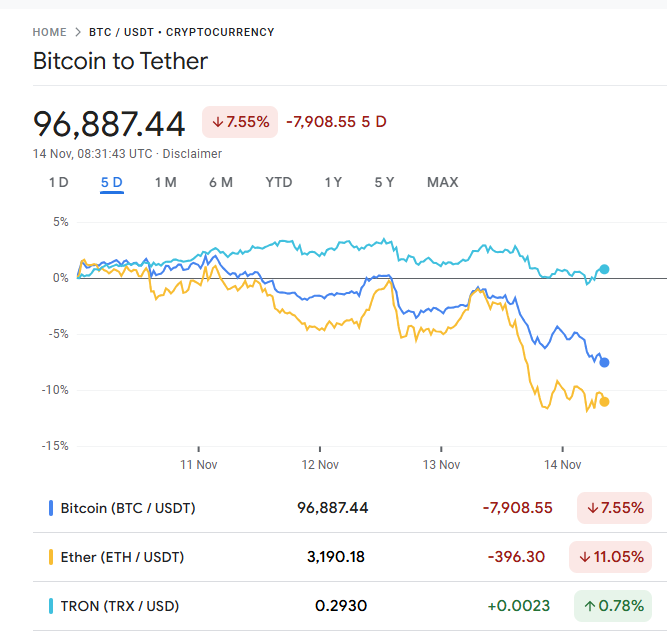Select the 5 D time range tab

(111, 182)
